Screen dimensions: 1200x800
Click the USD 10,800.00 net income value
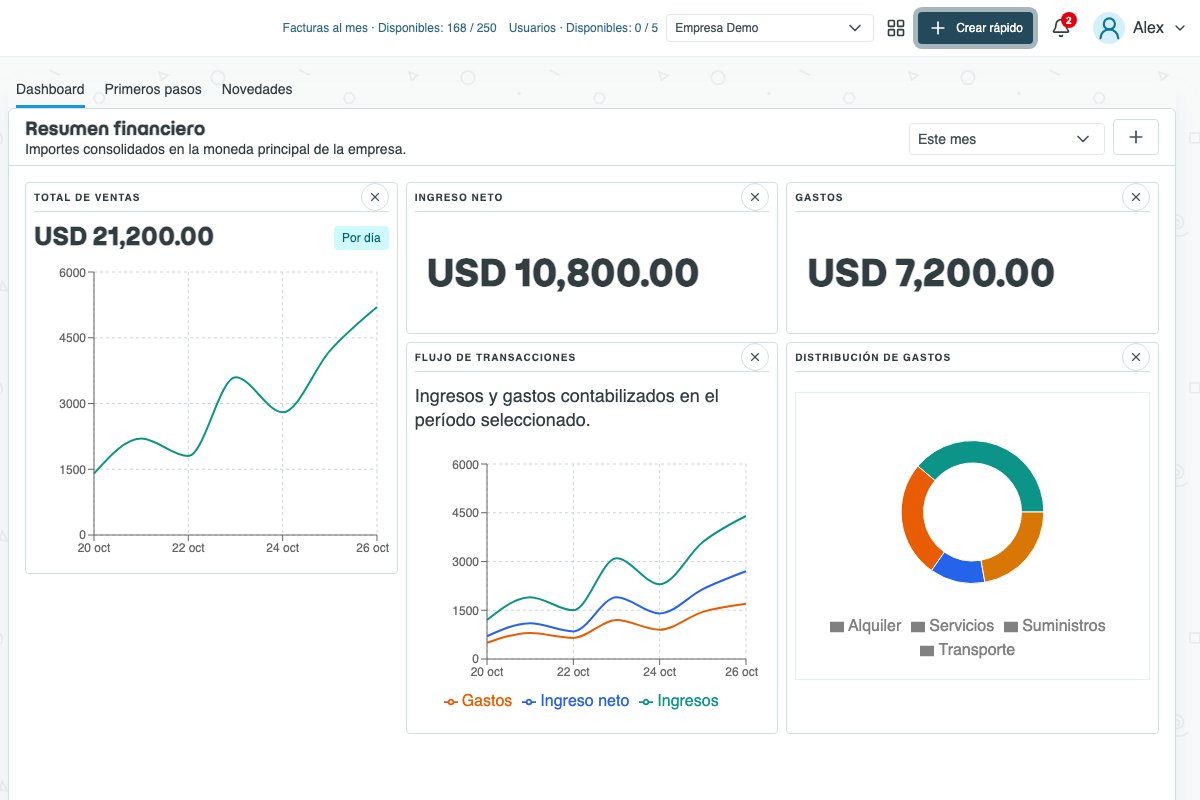pos(563,273)
